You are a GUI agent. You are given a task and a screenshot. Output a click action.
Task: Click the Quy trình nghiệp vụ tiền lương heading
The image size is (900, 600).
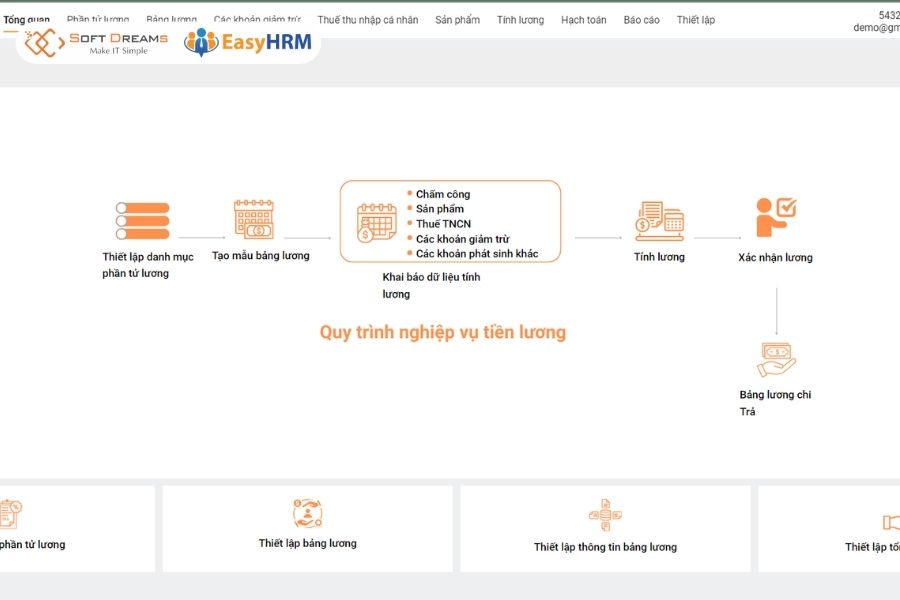coord(443,332)
